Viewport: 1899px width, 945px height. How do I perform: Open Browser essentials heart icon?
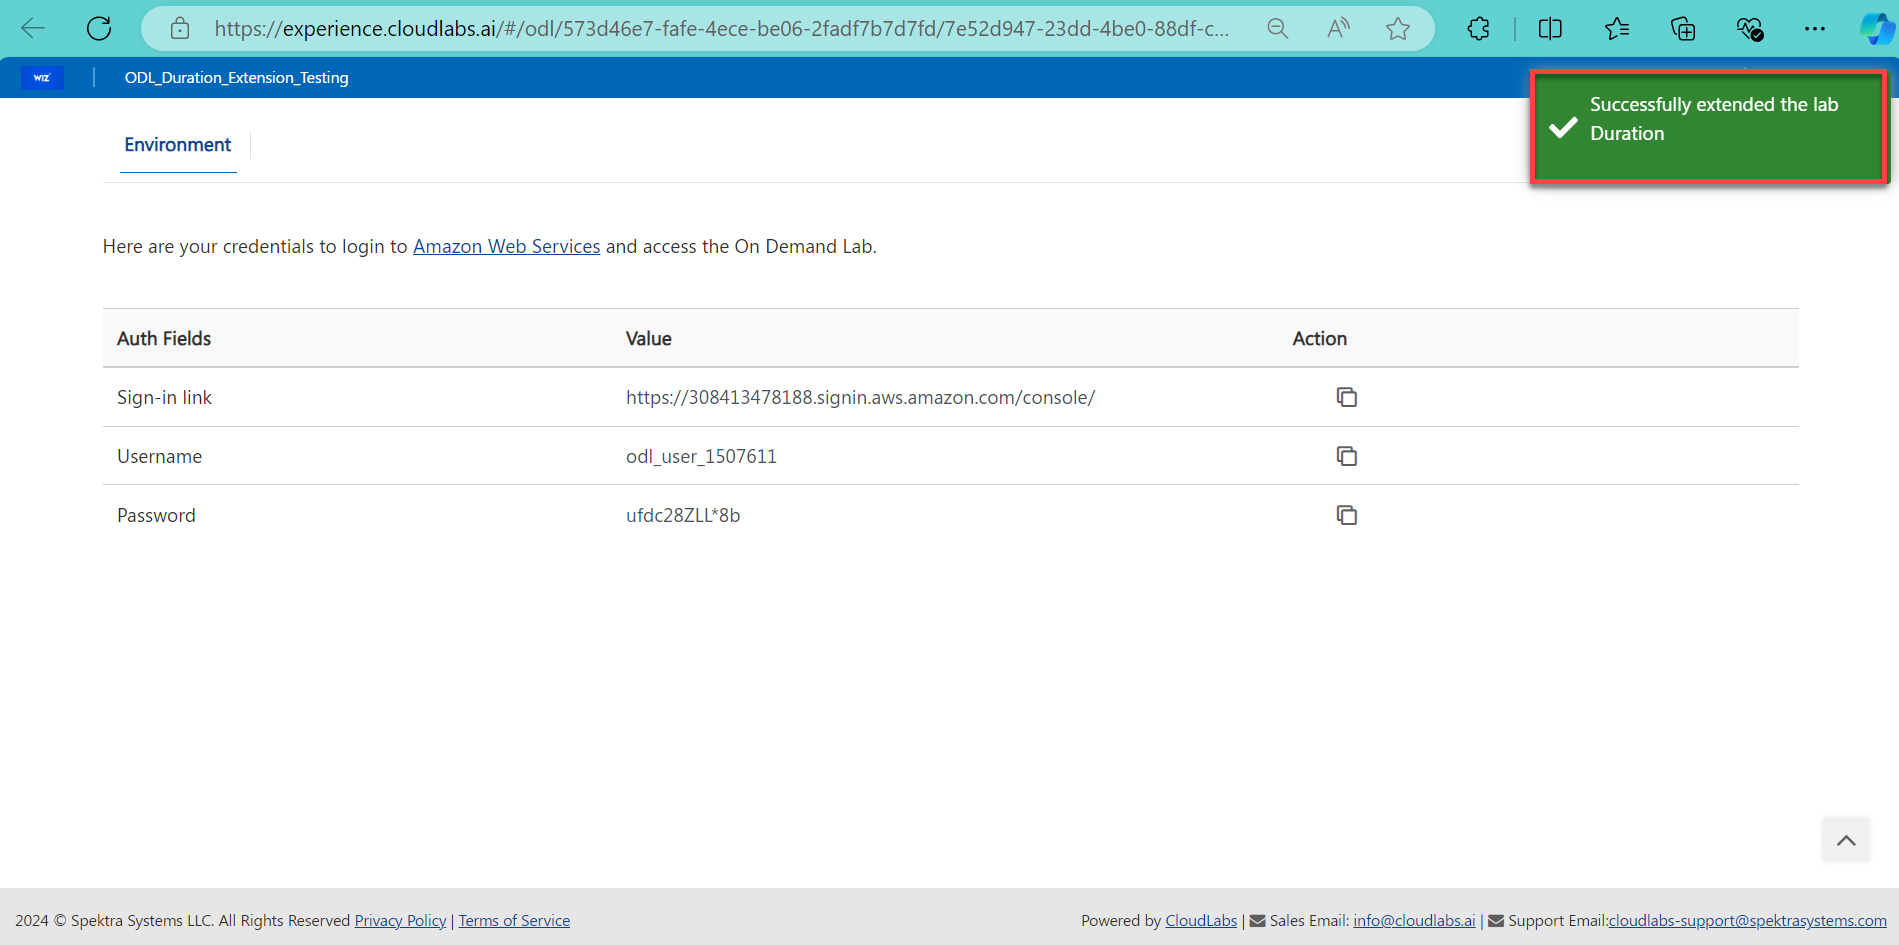point(1749,29)
